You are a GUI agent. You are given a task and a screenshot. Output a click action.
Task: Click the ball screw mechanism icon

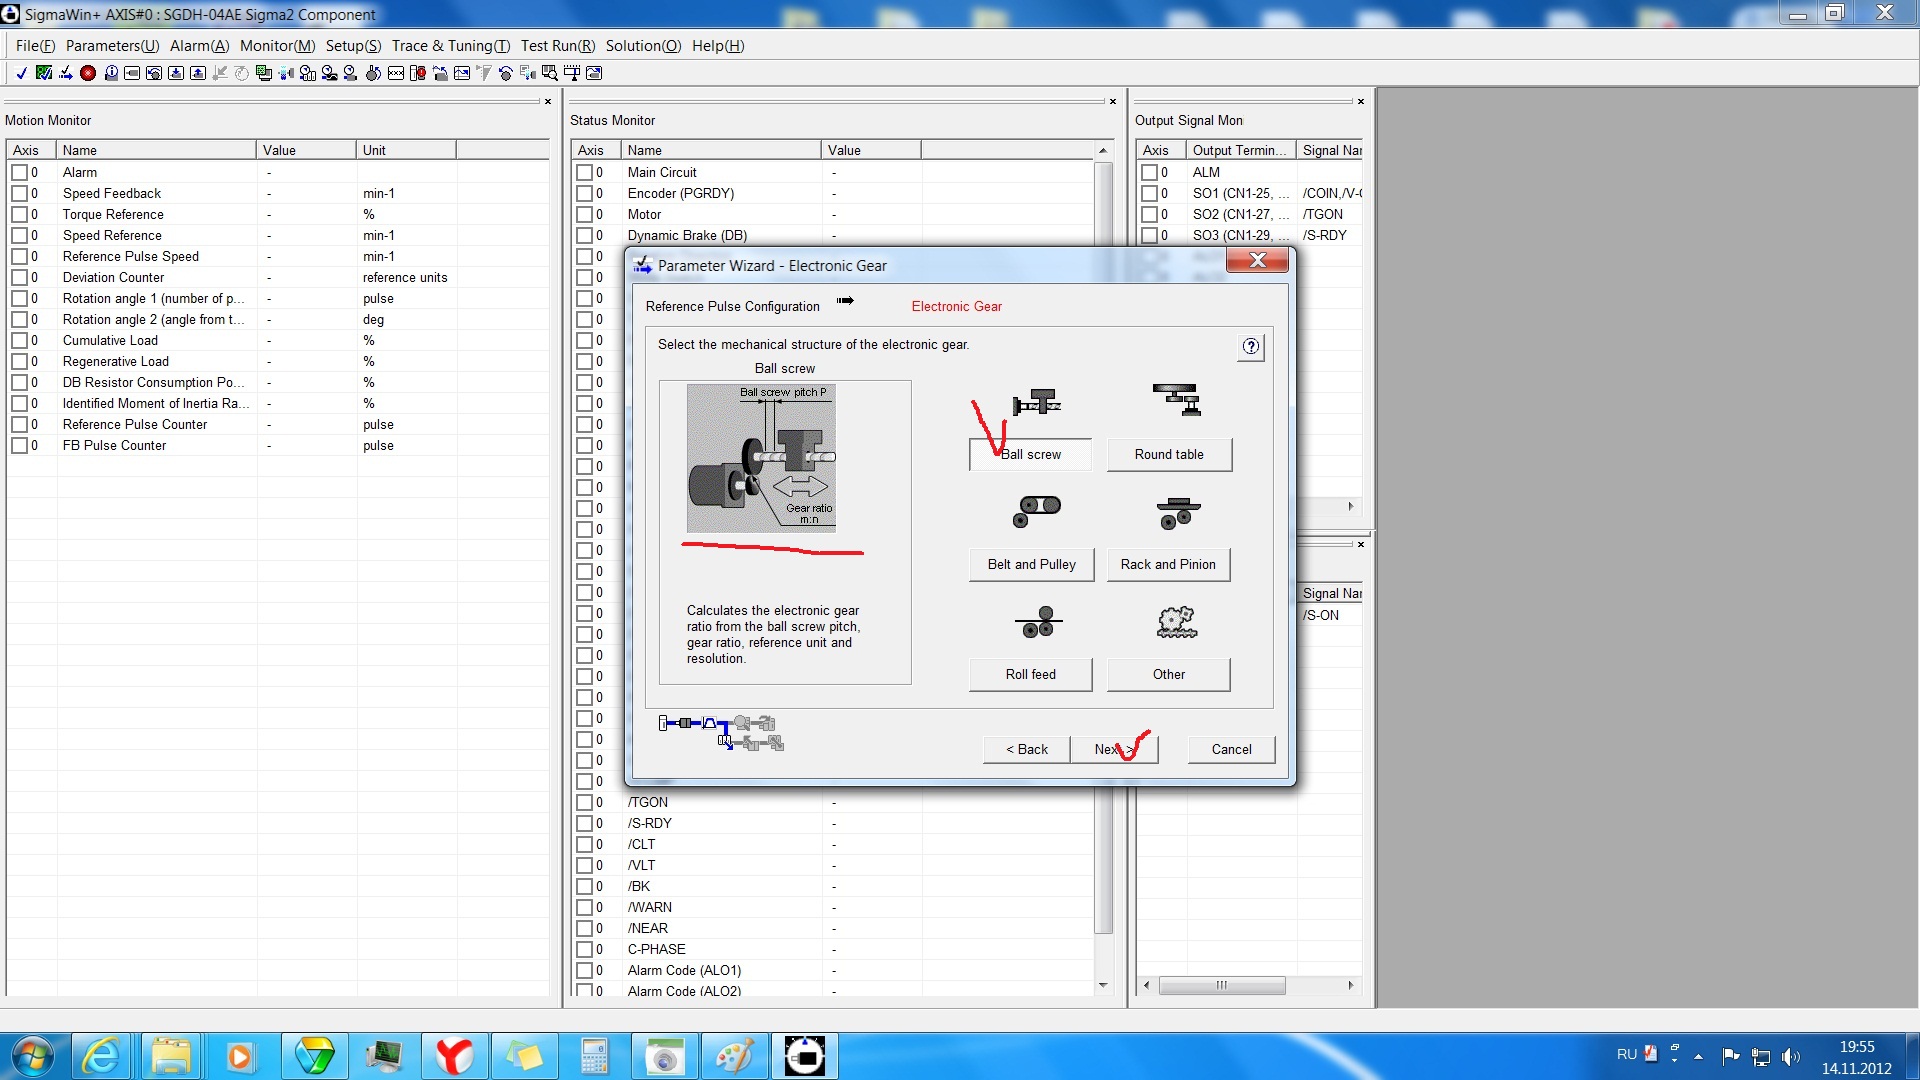pyautogui.click(x=1036, y=402)
